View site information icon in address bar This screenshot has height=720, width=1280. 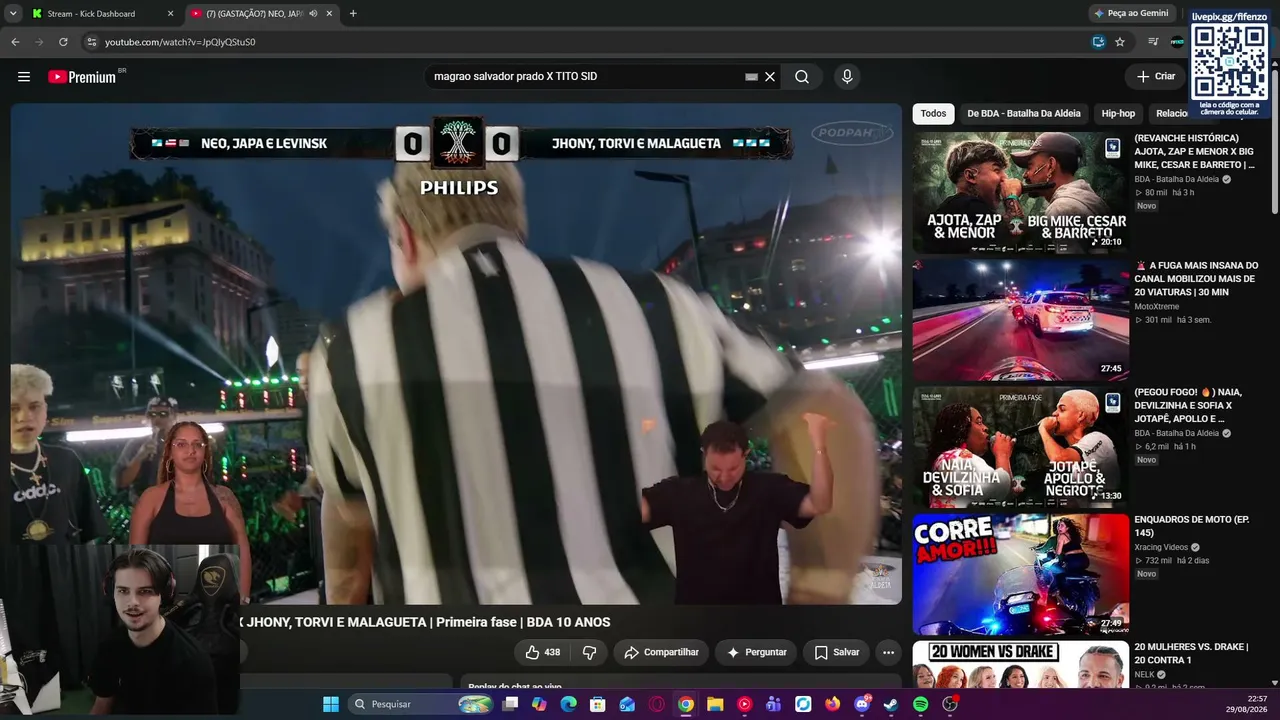[x=92, y=42]
